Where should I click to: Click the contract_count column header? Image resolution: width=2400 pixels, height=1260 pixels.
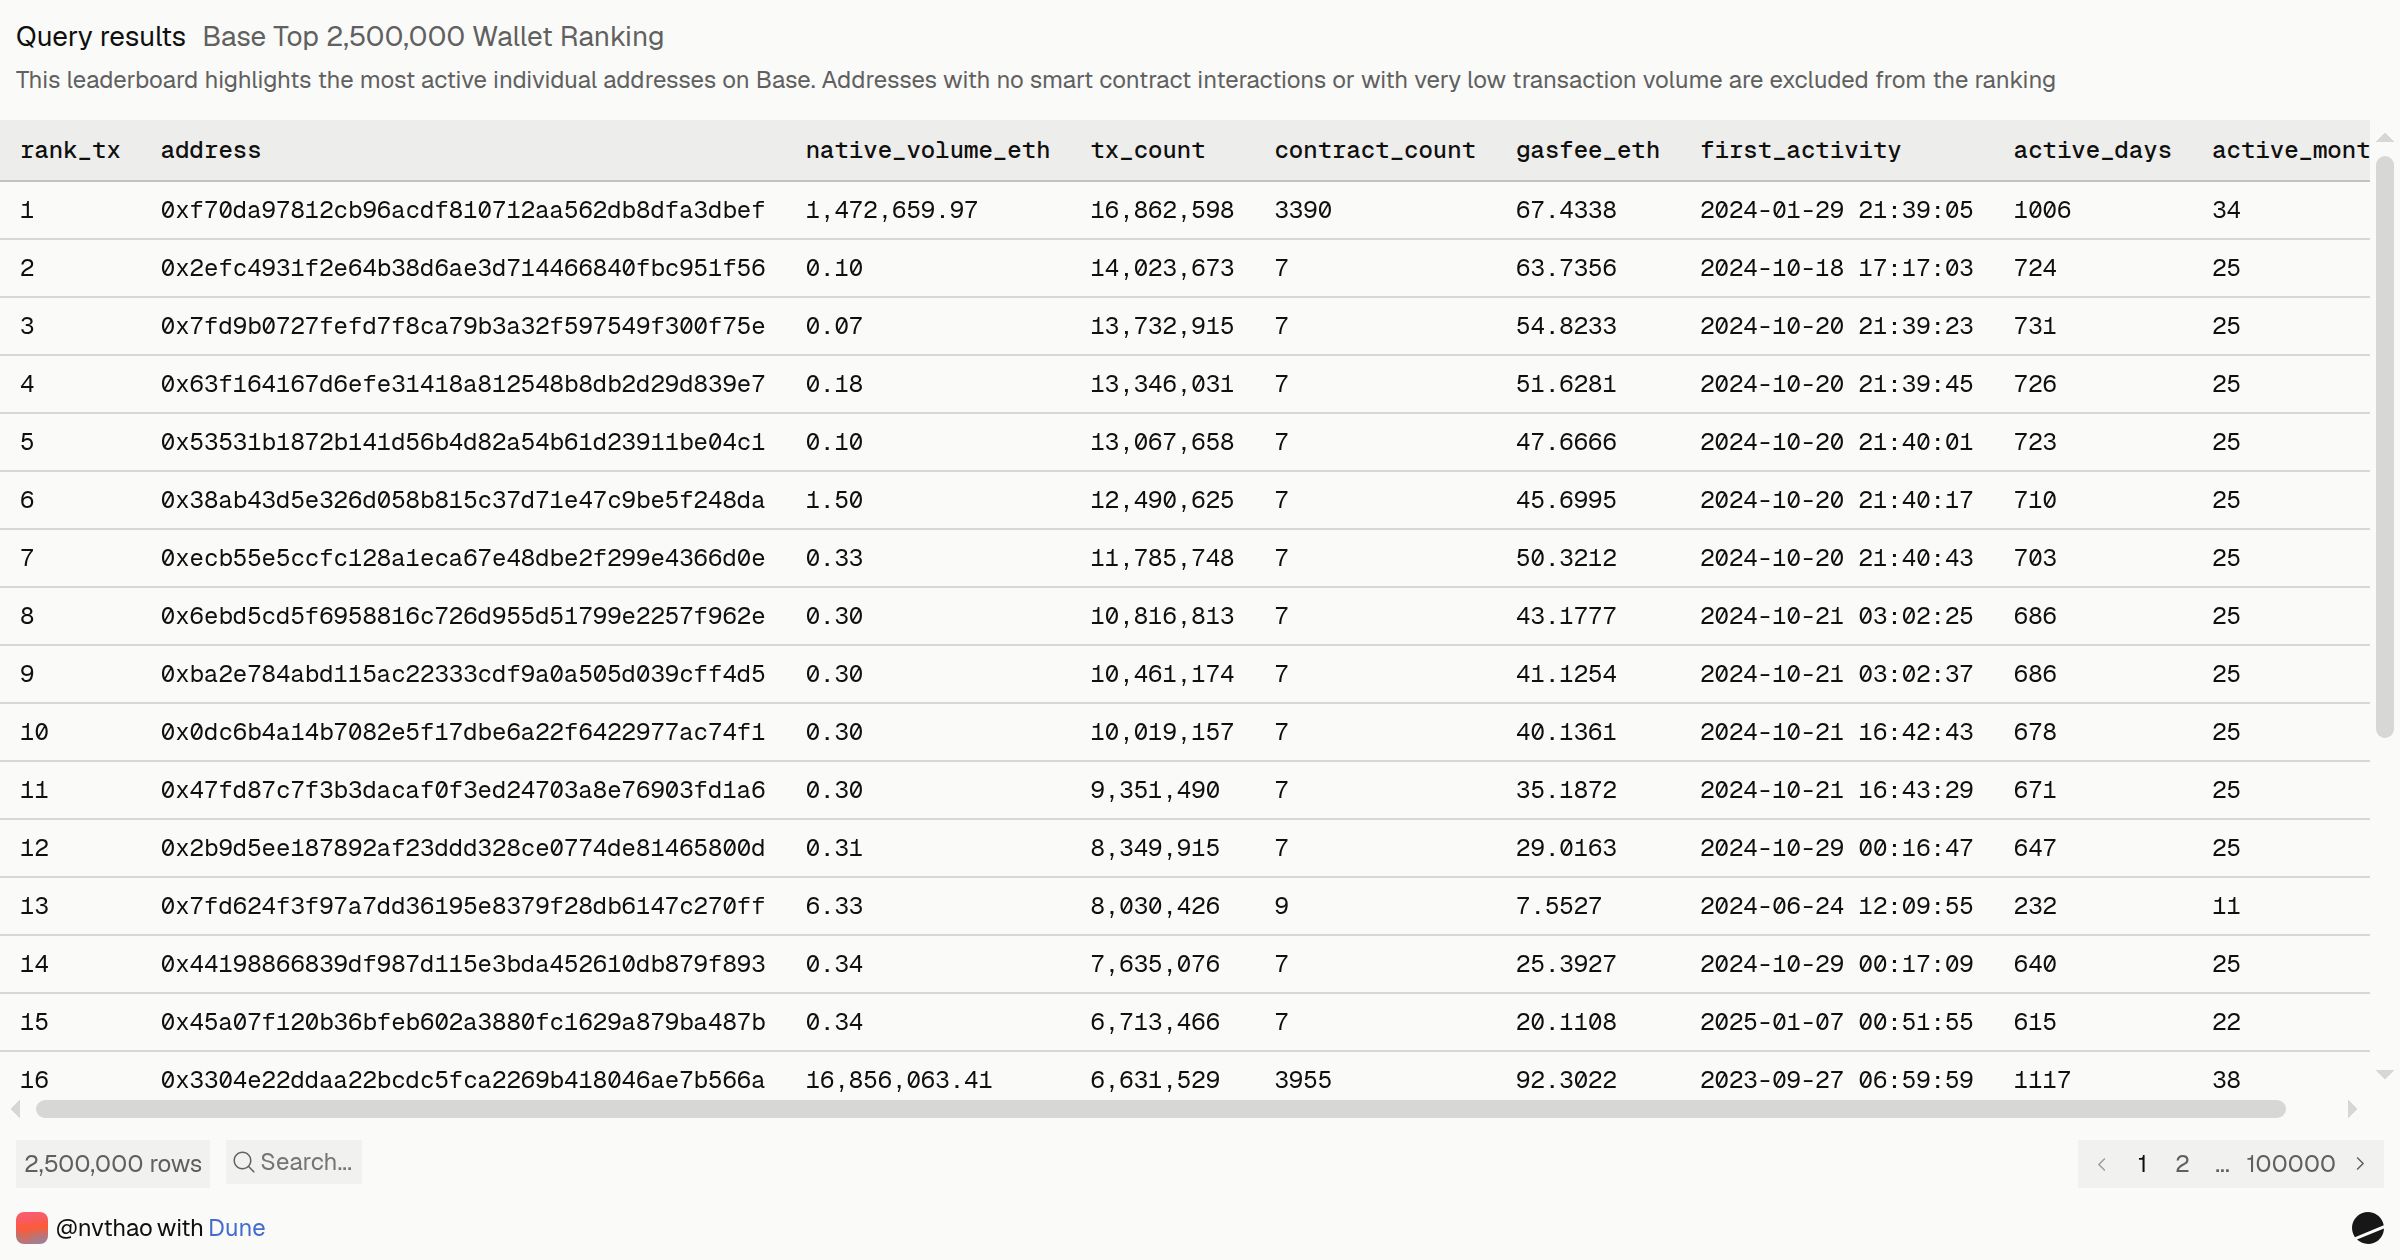coord(1375,150)
